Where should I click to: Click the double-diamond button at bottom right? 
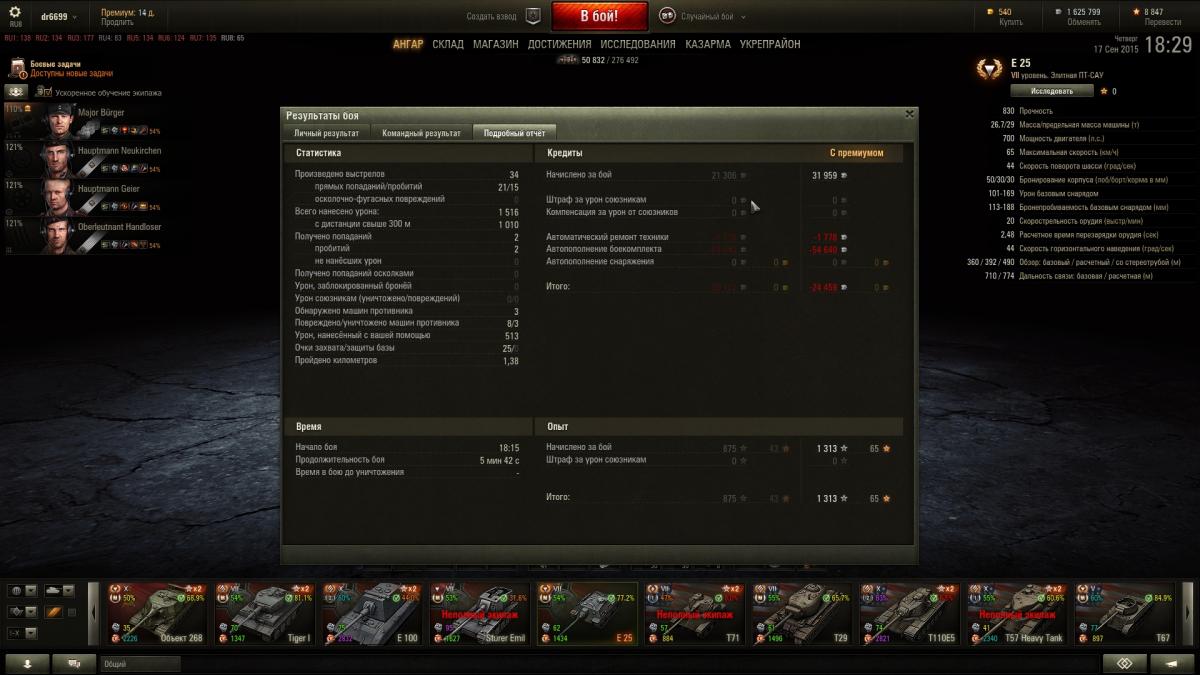coord(1124,664)
